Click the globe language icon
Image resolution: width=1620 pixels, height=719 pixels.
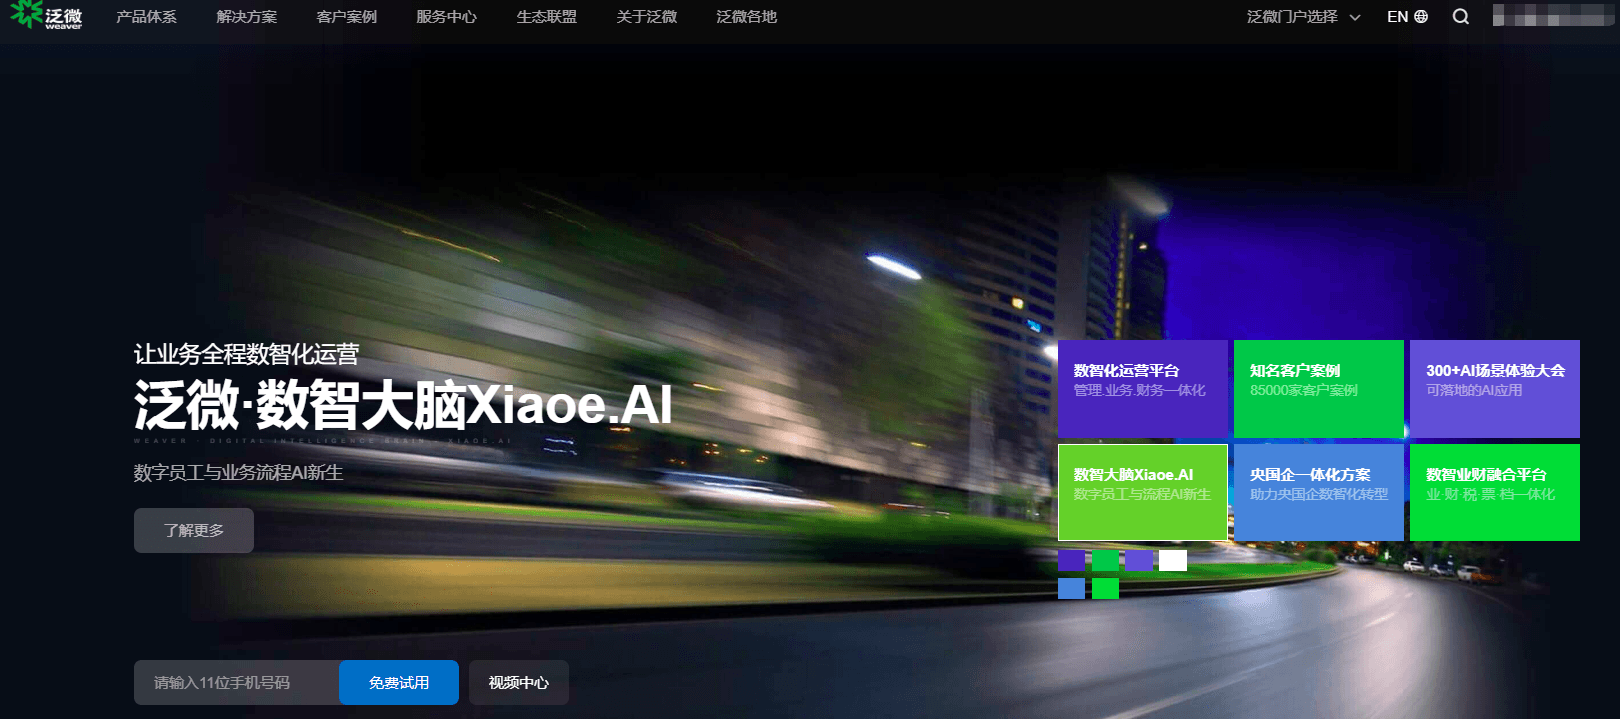tap(1421, 17)
